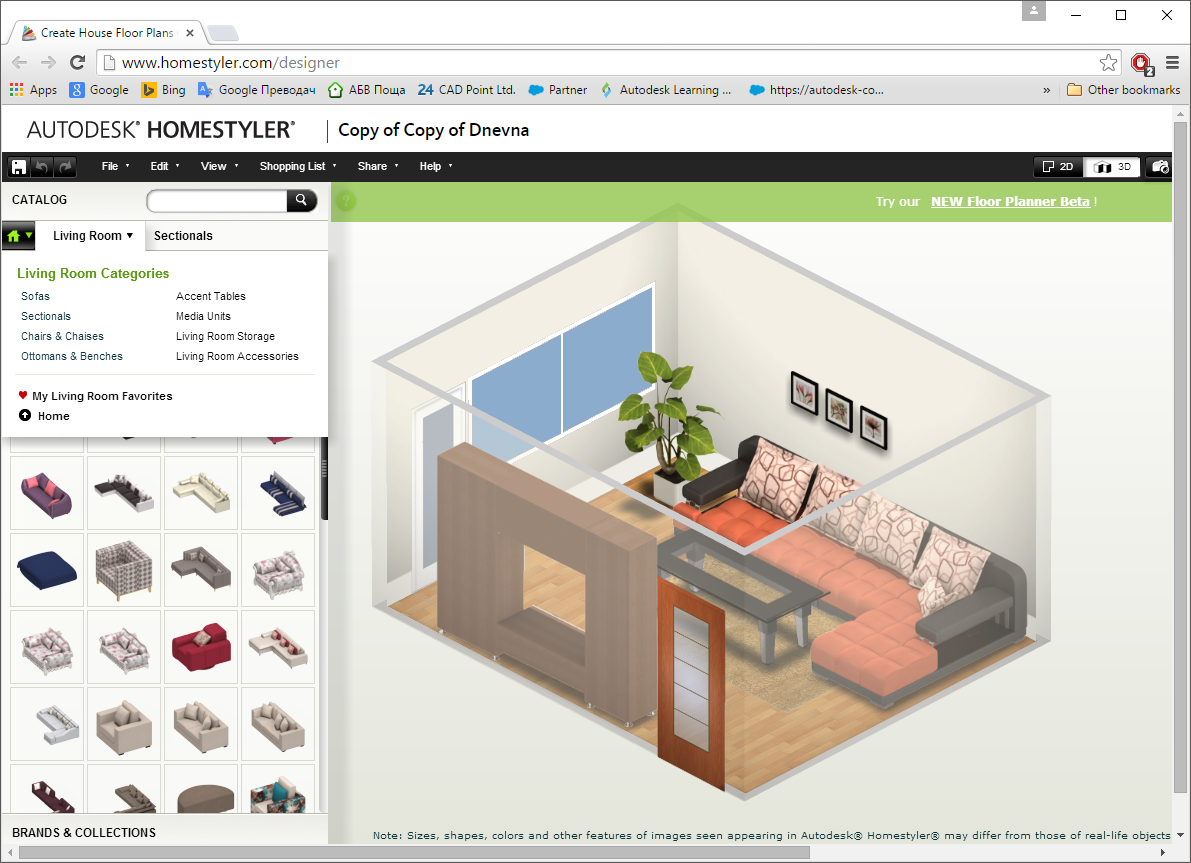
Task: Click the browser address bar URL
Action: 231,63
